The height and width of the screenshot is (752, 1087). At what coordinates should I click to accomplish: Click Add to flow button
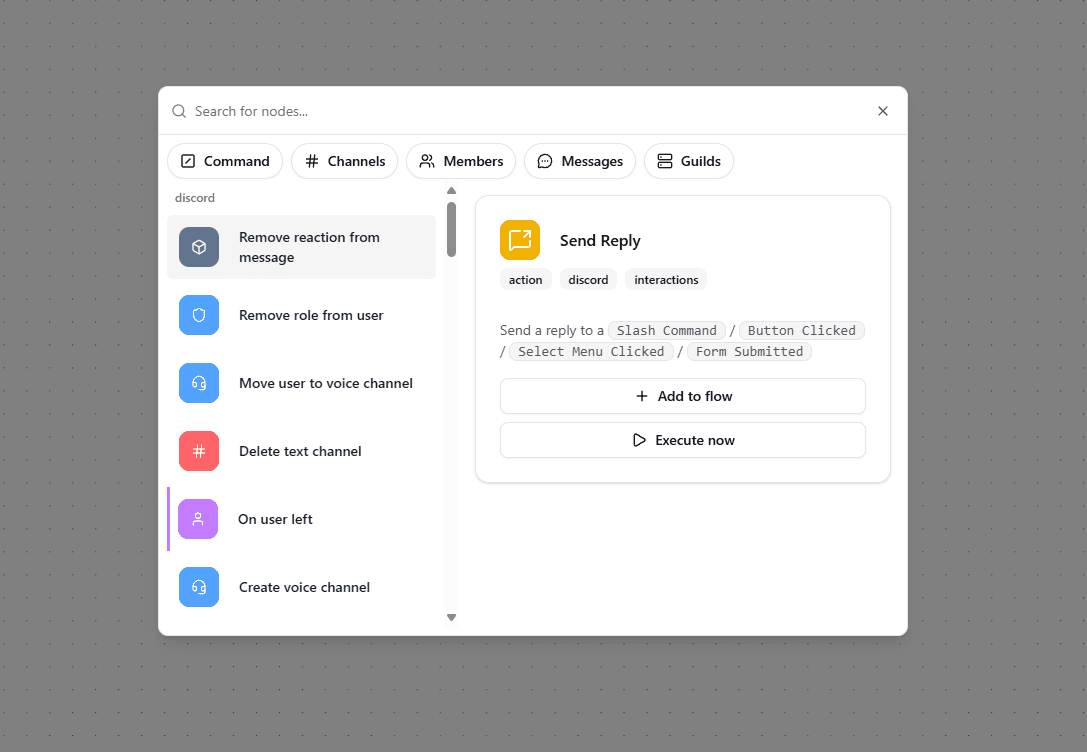[683, 396]
